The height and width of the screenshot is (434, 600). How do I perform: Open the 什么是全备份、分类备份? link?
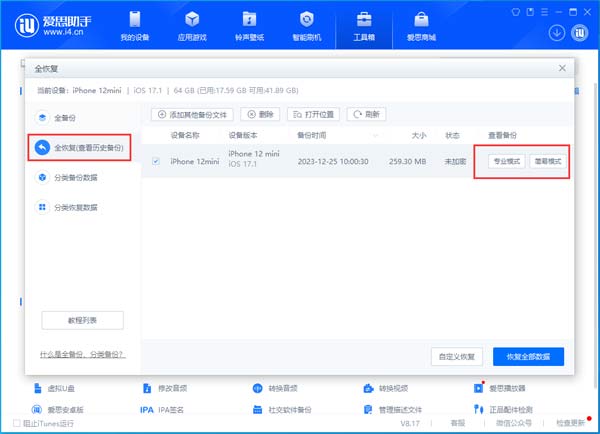coord(83,354)
